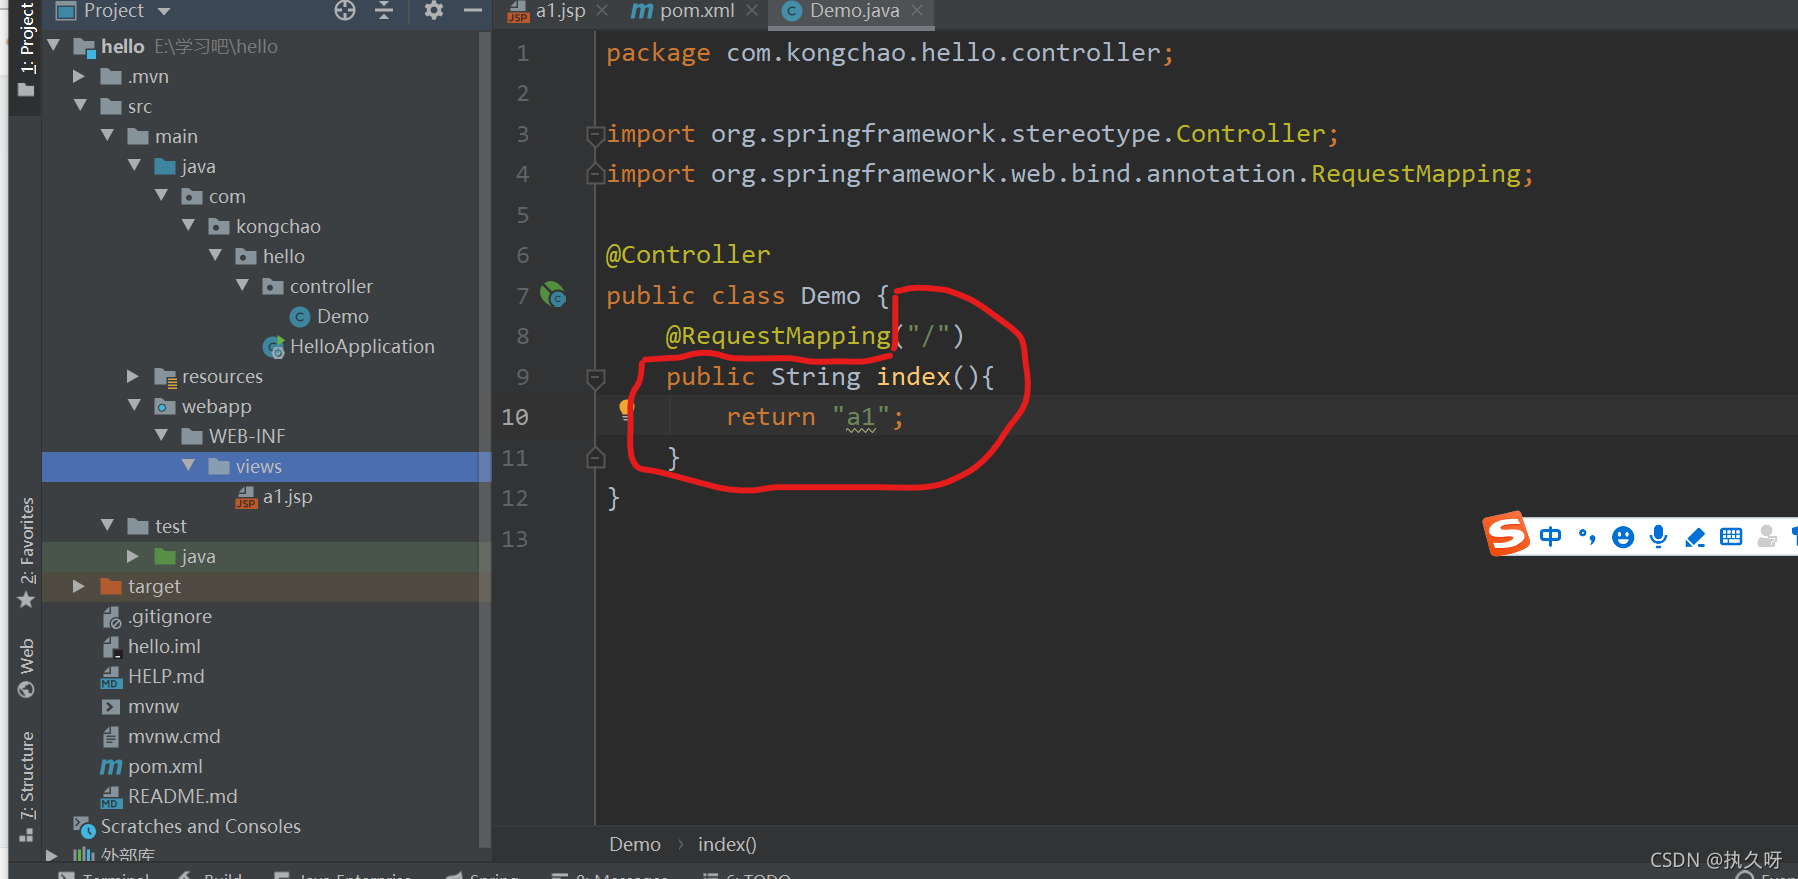Click the Spring bean gutter icon on line 7
This screenshot has height=879, width=1798.
pos(553,295)
